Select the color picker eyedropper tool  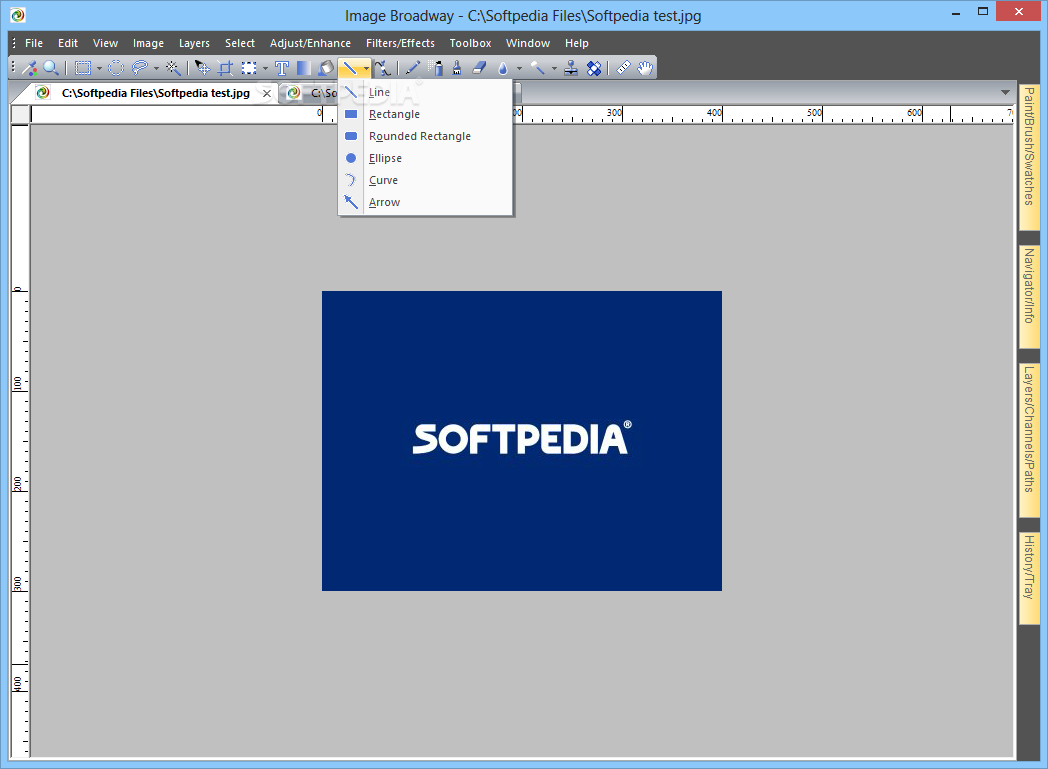(x=29, y=67)
